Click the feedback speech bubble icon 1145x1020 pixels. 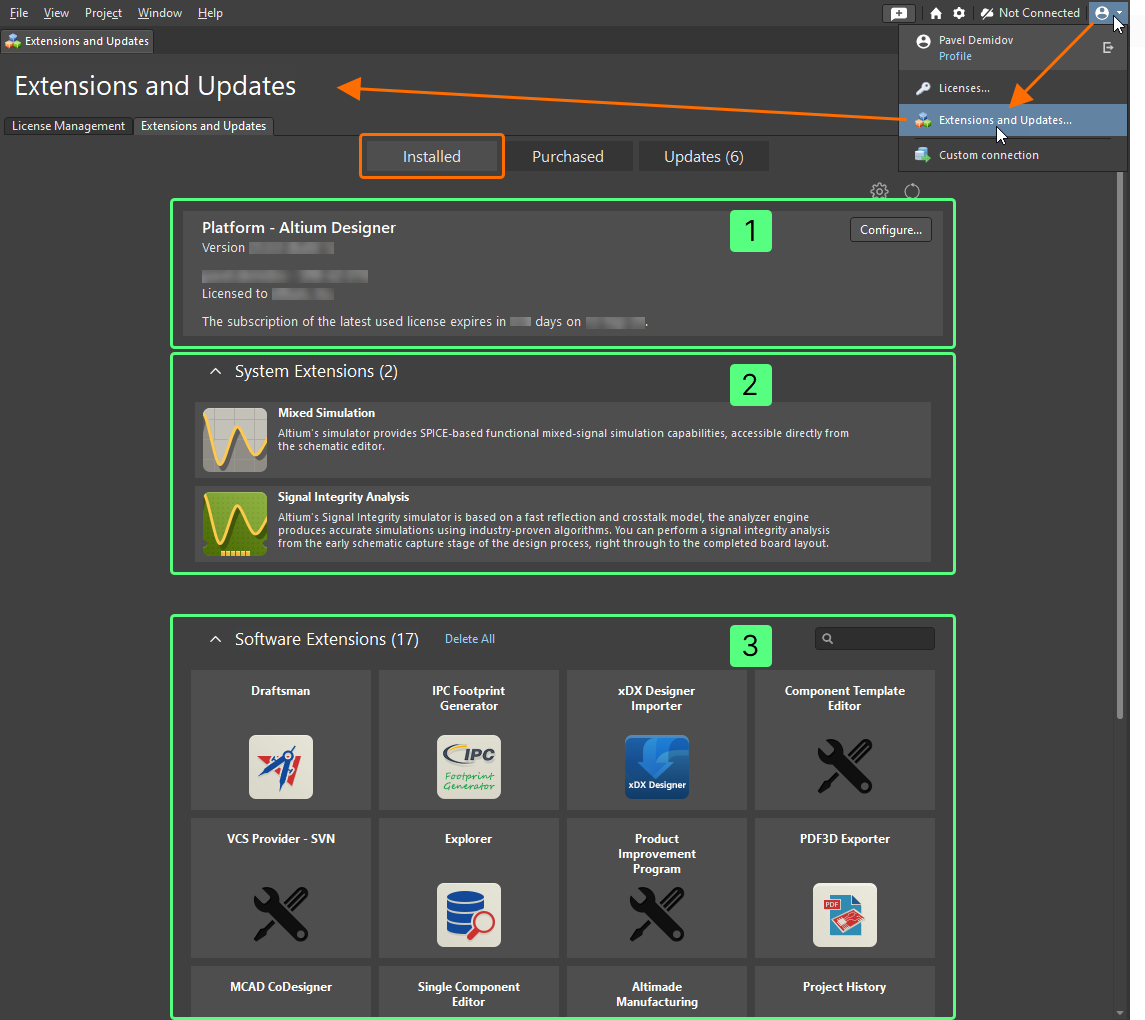(899, 13)
